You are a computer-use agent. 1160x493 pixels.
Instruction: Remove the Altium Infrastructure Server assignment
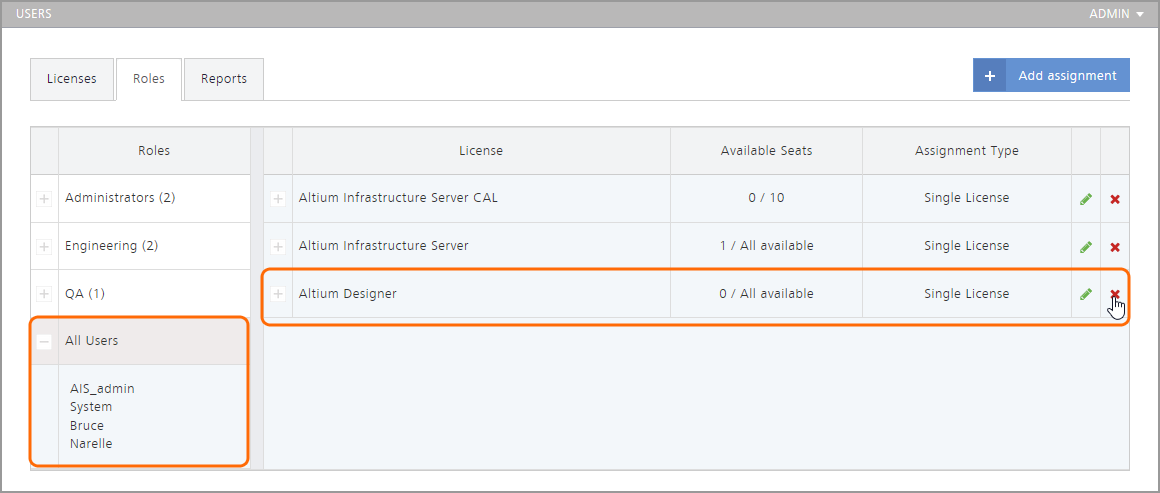click(x=1115, y=247)
